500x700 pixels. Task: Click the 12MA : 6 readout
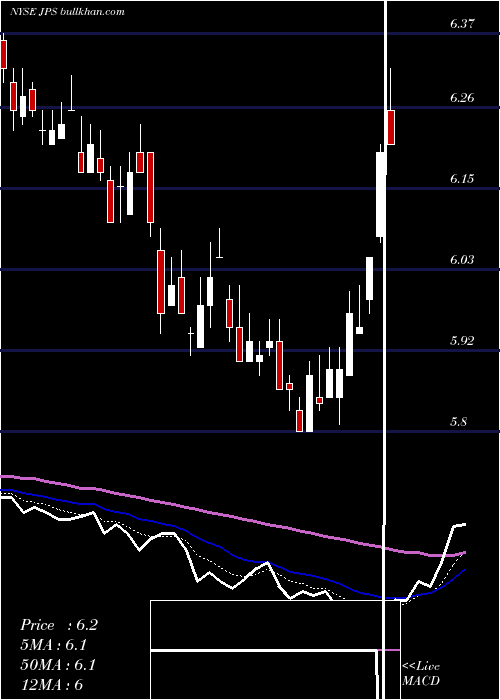(x=51, y=684)
